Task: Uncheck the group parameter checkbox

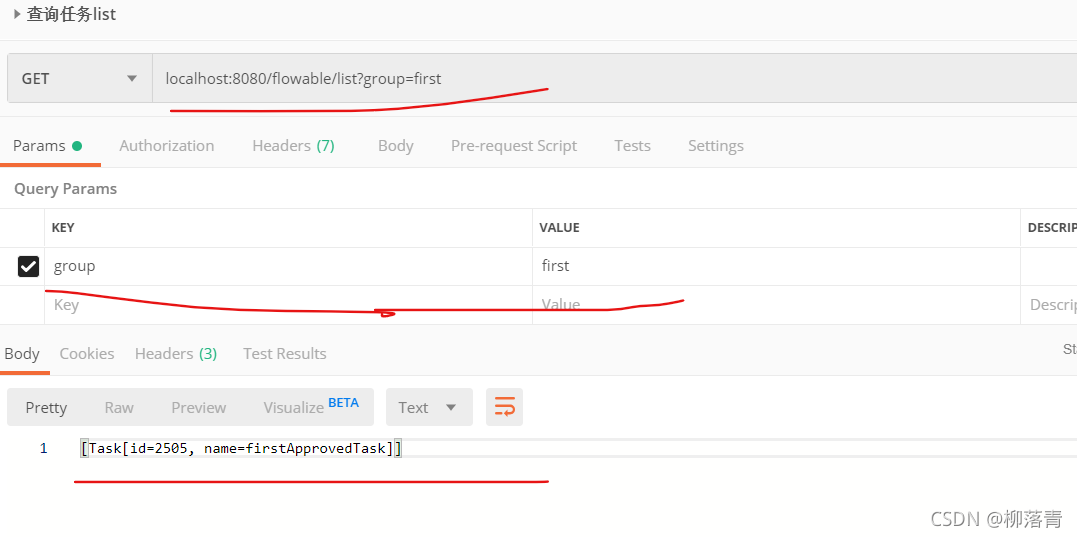Action: (x=28, y=266)
